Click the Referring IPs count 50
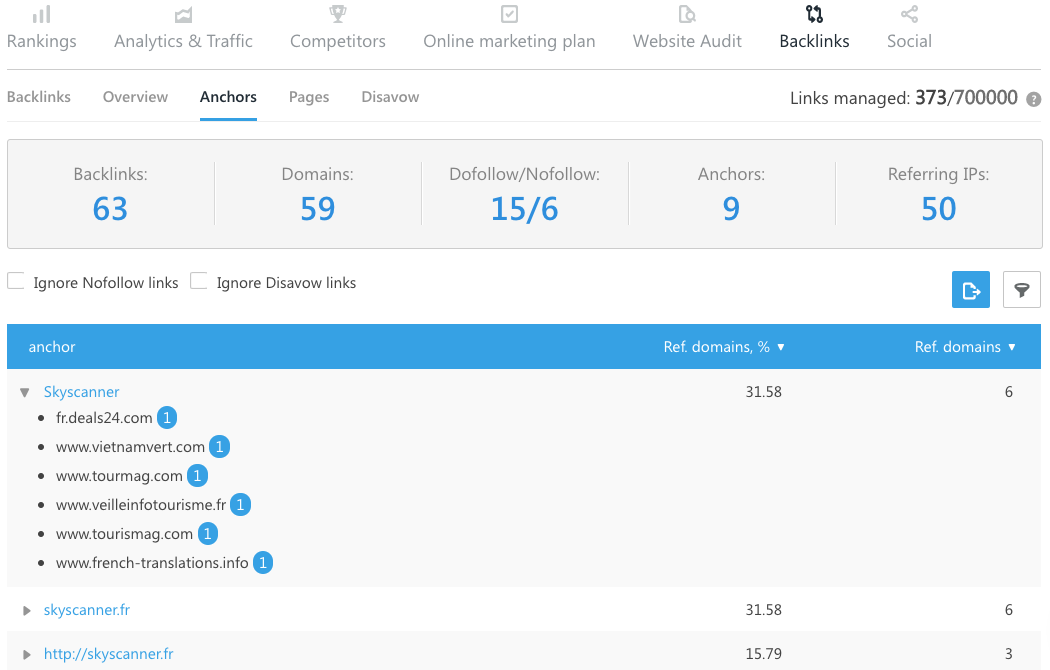1050x670 pixels. tap(938, 209)
